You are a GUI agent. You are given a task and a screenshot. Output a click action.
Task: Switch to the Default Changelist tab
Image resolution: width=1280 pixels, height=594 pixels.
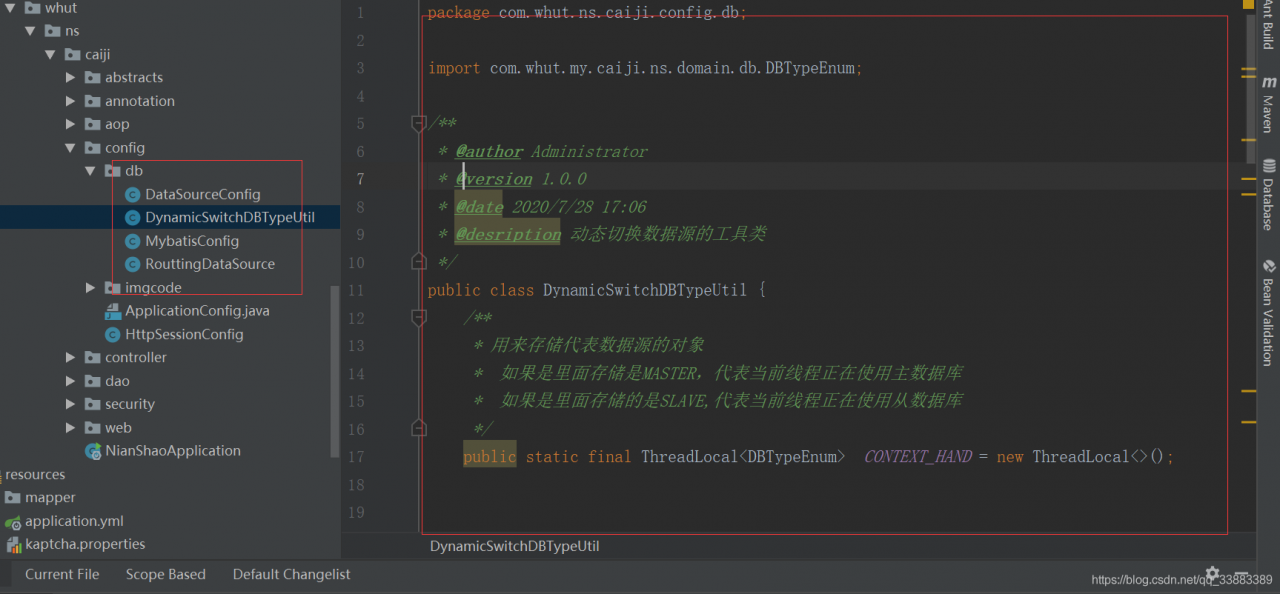[x=292, y=574]
